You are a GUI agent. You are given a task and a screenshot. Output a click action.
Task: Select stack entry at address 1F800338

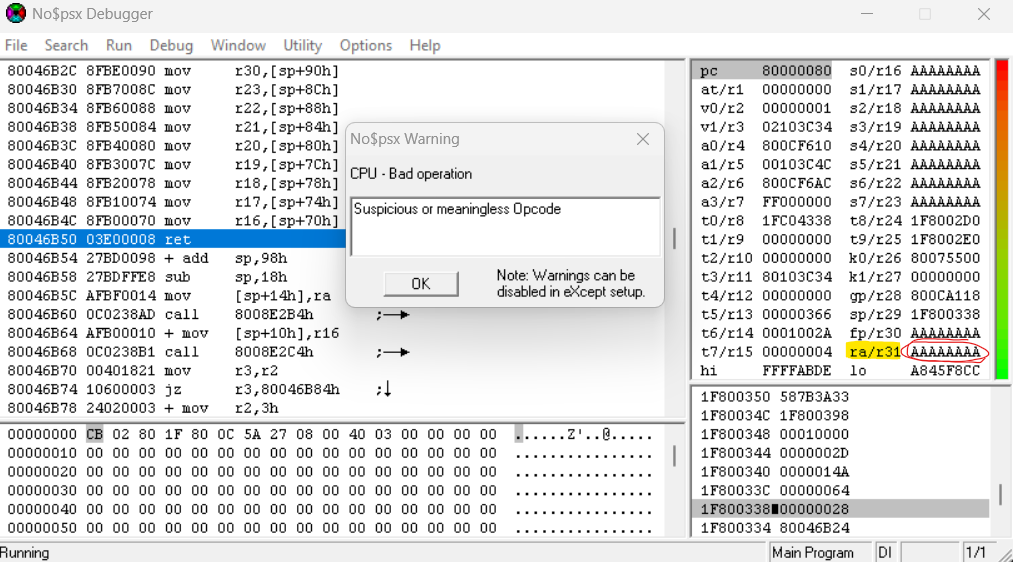click(840, 509)
